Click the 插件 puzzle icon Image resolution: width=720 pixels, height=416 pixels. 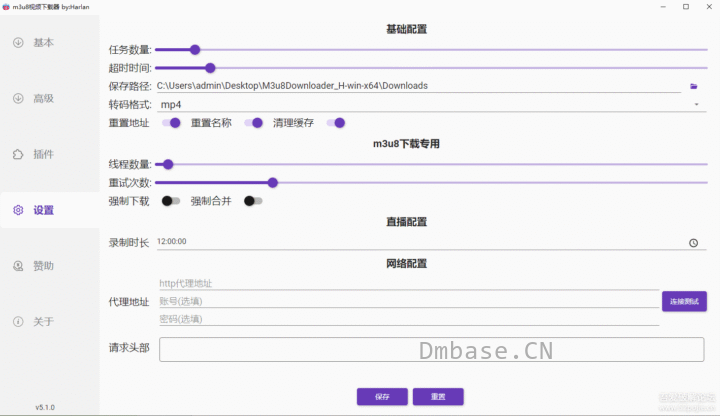pyautogui.click(x=18, y=154)
